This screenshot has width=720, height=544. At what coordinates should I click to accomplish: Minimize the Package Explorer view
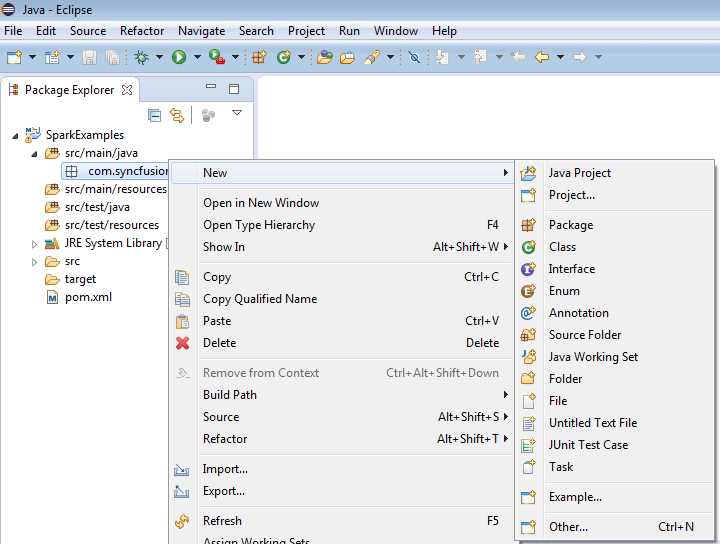coord(211,86)
